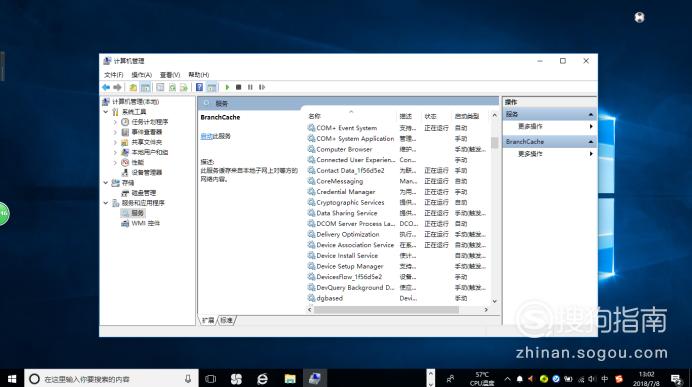Open File Explorer from the taskbar
692x387 pixels.
click(290, 379)
